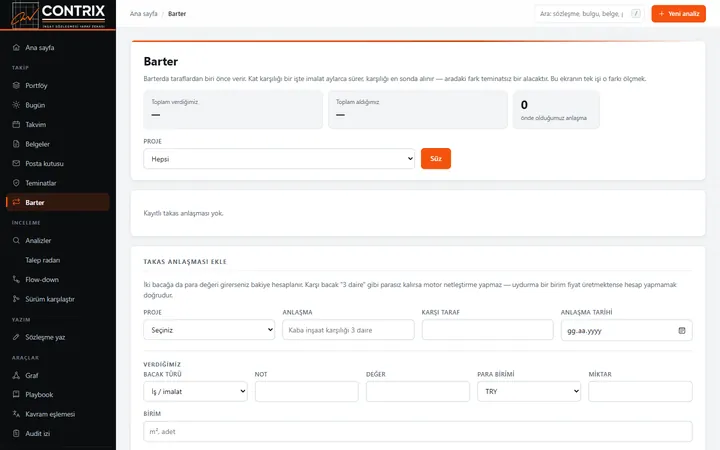Expand the Hepsi project filter dropdown
The width and height of the screenshot is (720, 450).
point(279,158)
